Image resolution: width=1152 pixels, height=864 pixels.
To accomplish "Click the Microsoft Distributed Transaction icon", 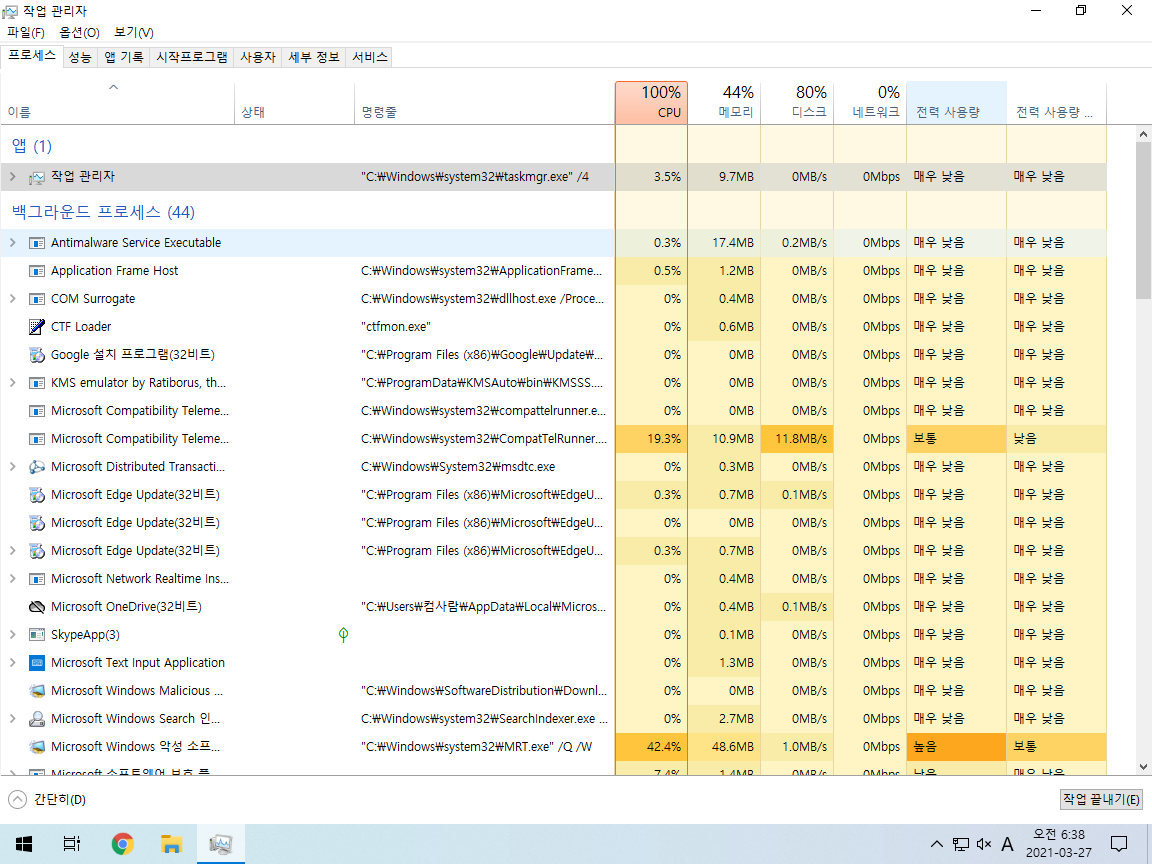I will tap(37, 467).
